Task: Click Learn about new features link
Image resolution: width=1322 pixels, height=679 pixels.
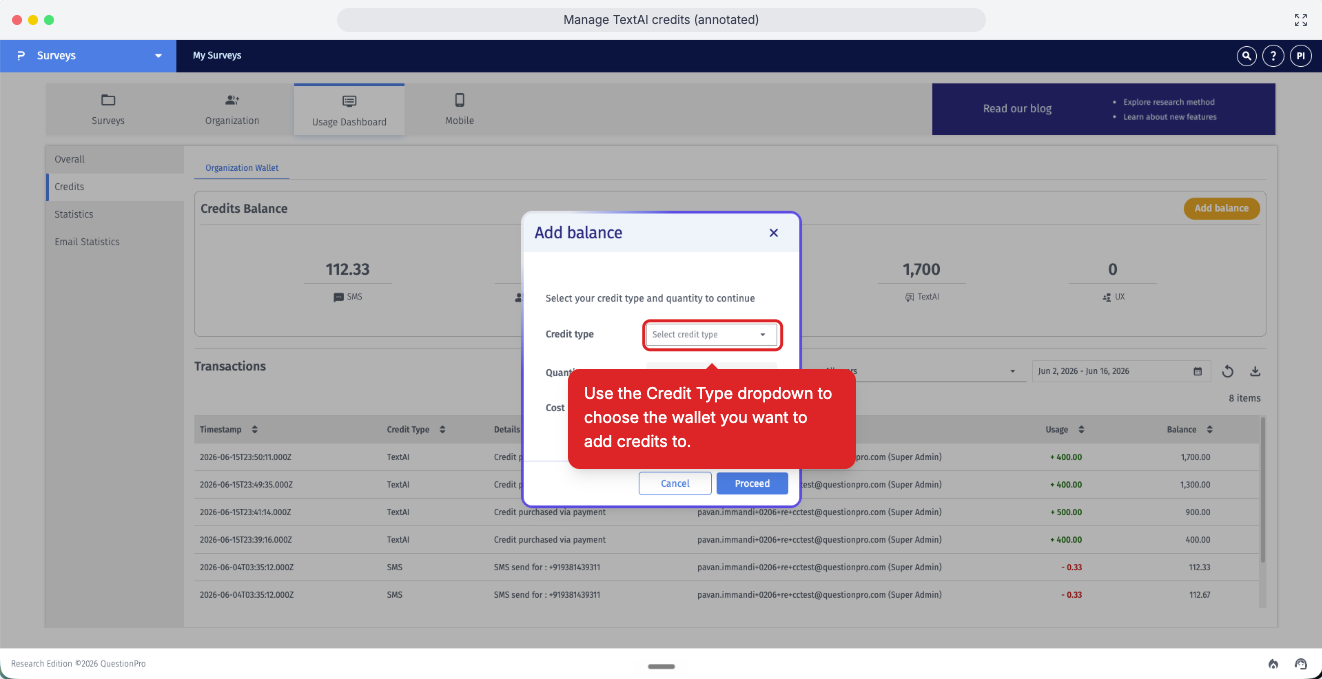Action: (x=1169, y=117)
